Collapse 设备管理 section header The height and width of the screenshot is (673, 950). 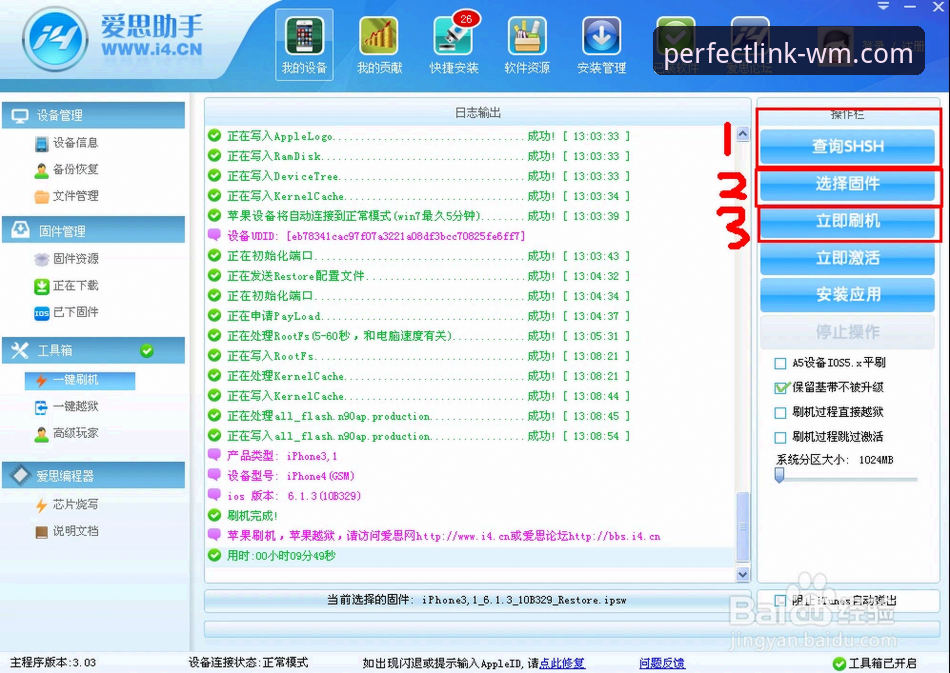coord(93,115)
